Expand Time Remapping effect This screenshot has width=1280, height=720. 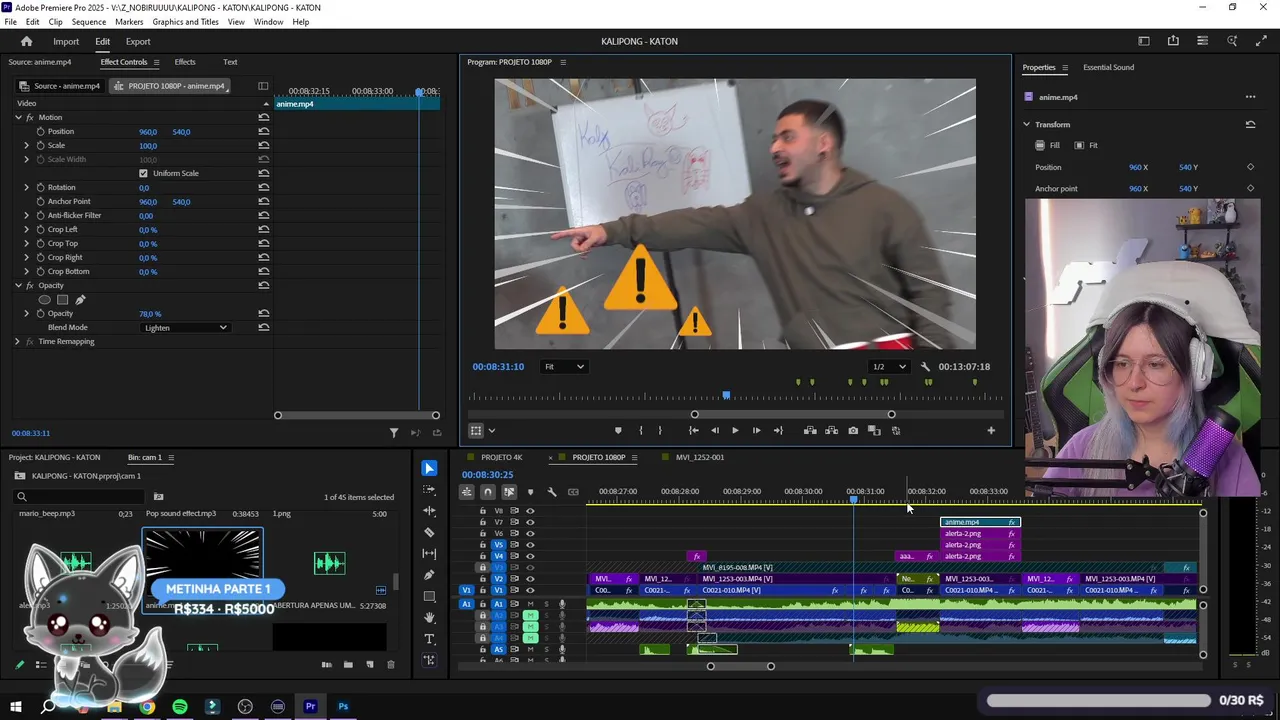click(17, 341)
